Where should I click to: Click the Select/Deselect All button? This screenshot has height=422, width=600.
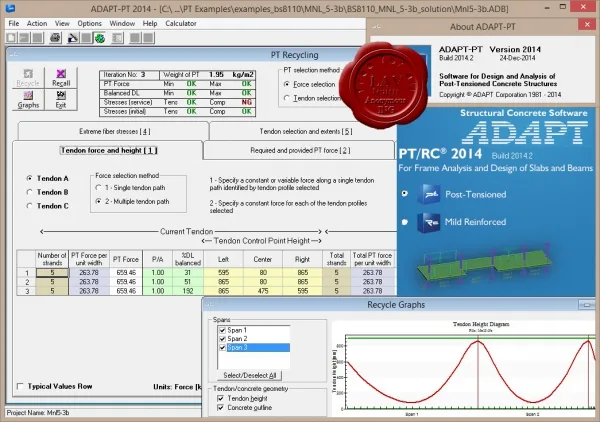click(x=249, y=375)
